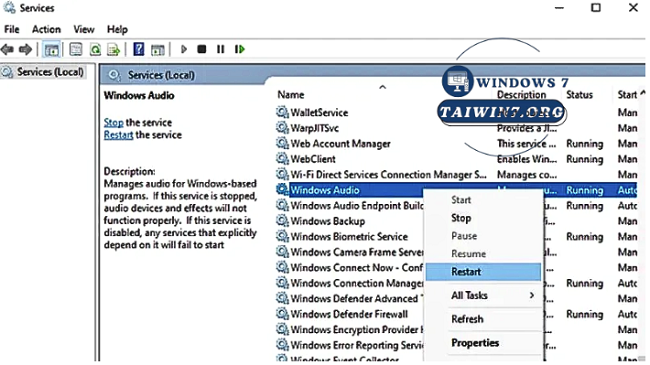
Task: Click the gear icon beside Windows Defender Firewall
Action: (282, 314)
